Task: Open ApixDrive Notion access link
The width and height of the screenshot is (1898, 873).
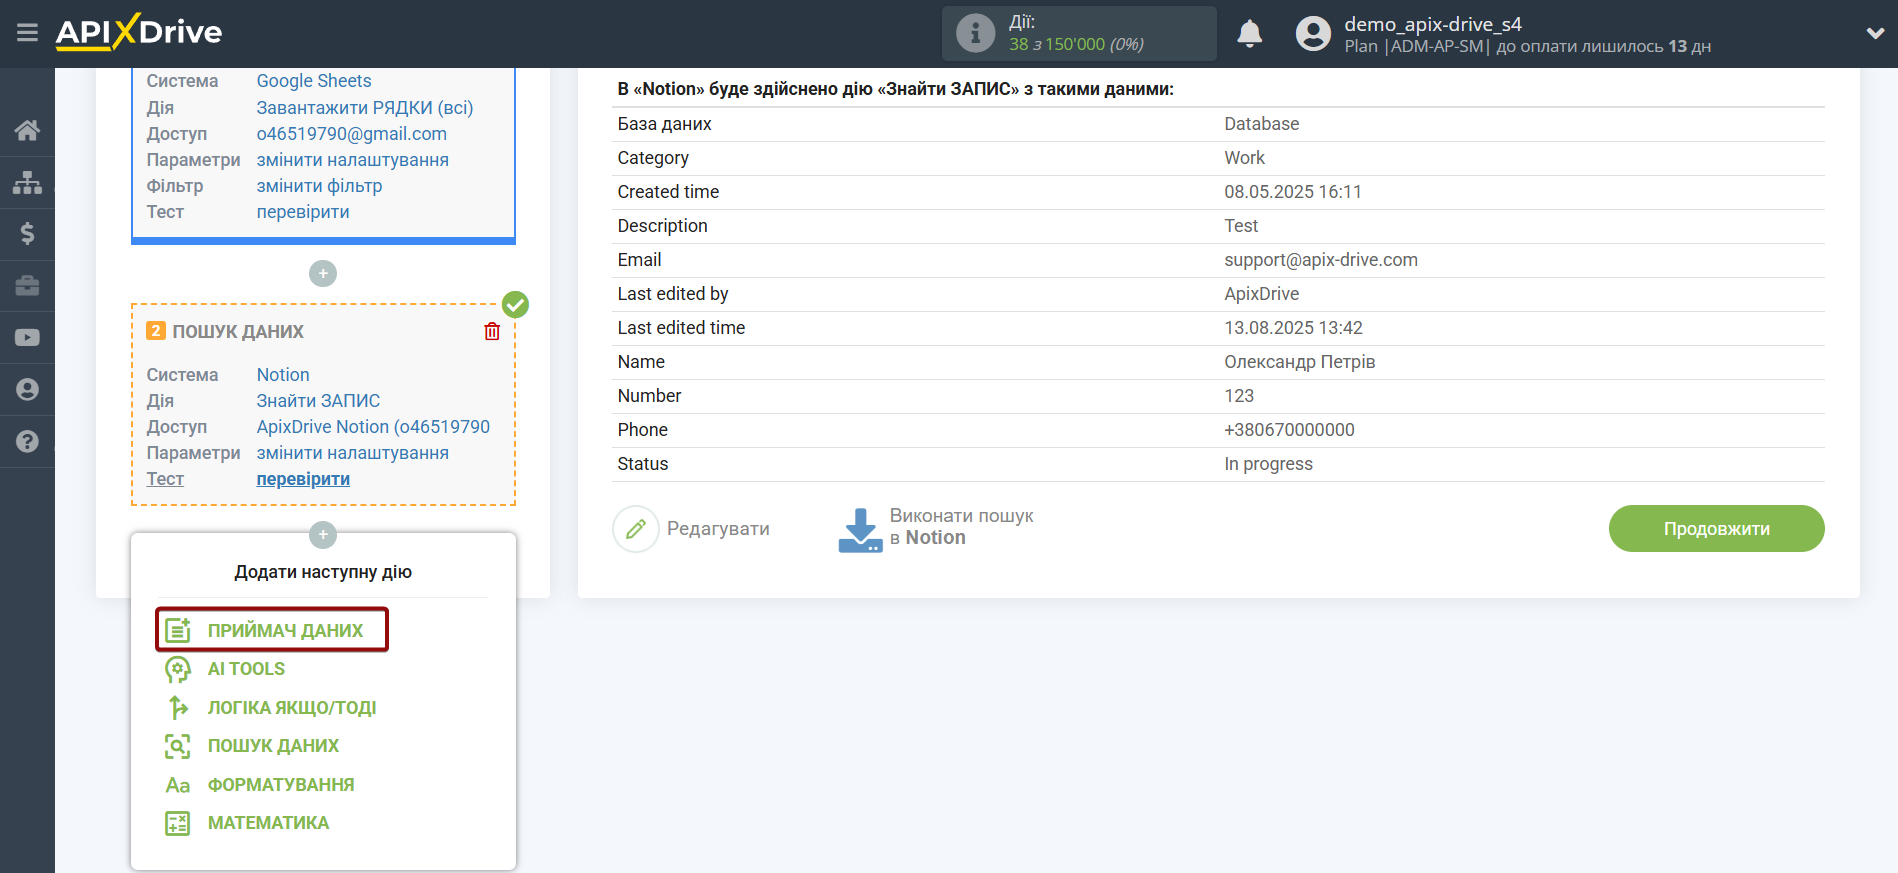Action: tap(374, 427)
